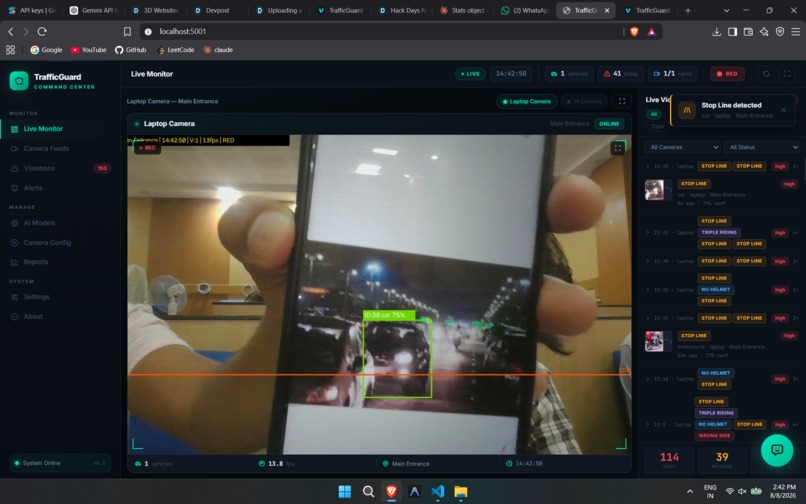This screenshot has height=504, width=806.
Task: Click the Stop Line notification road icon
Action: tap(687, 110)
